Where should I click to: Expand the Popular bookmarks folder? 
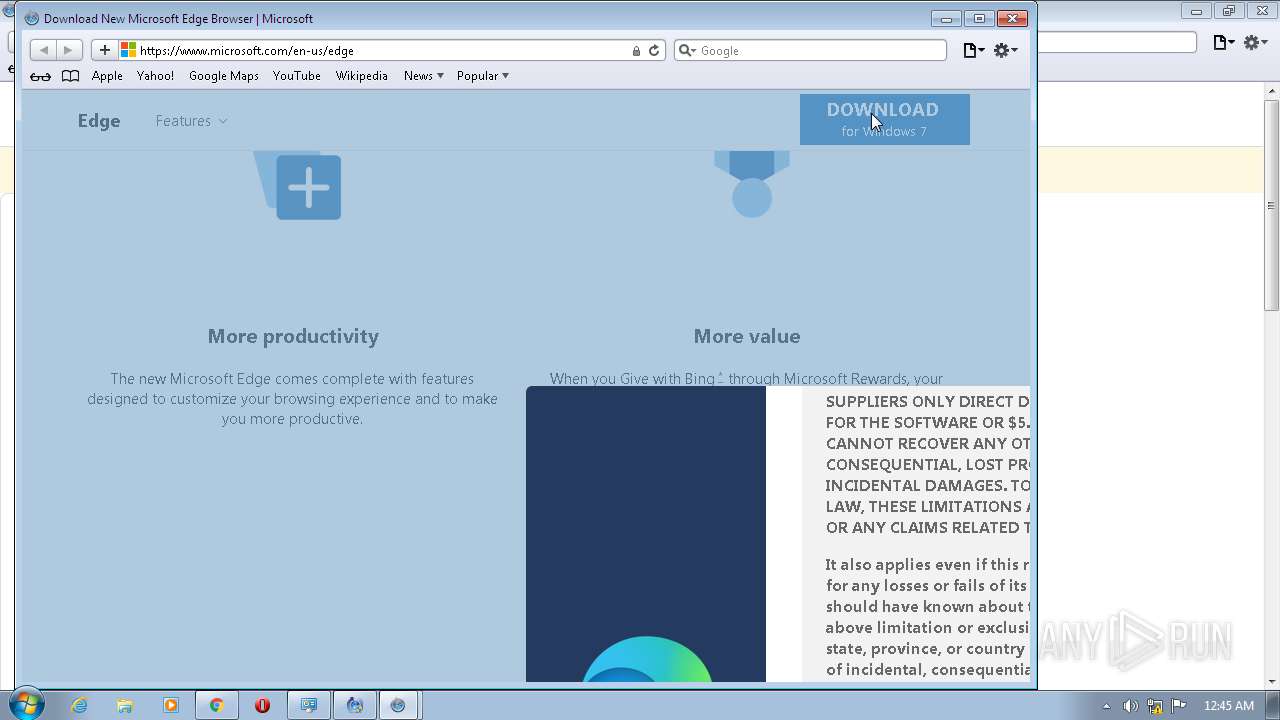pos(483,76)
